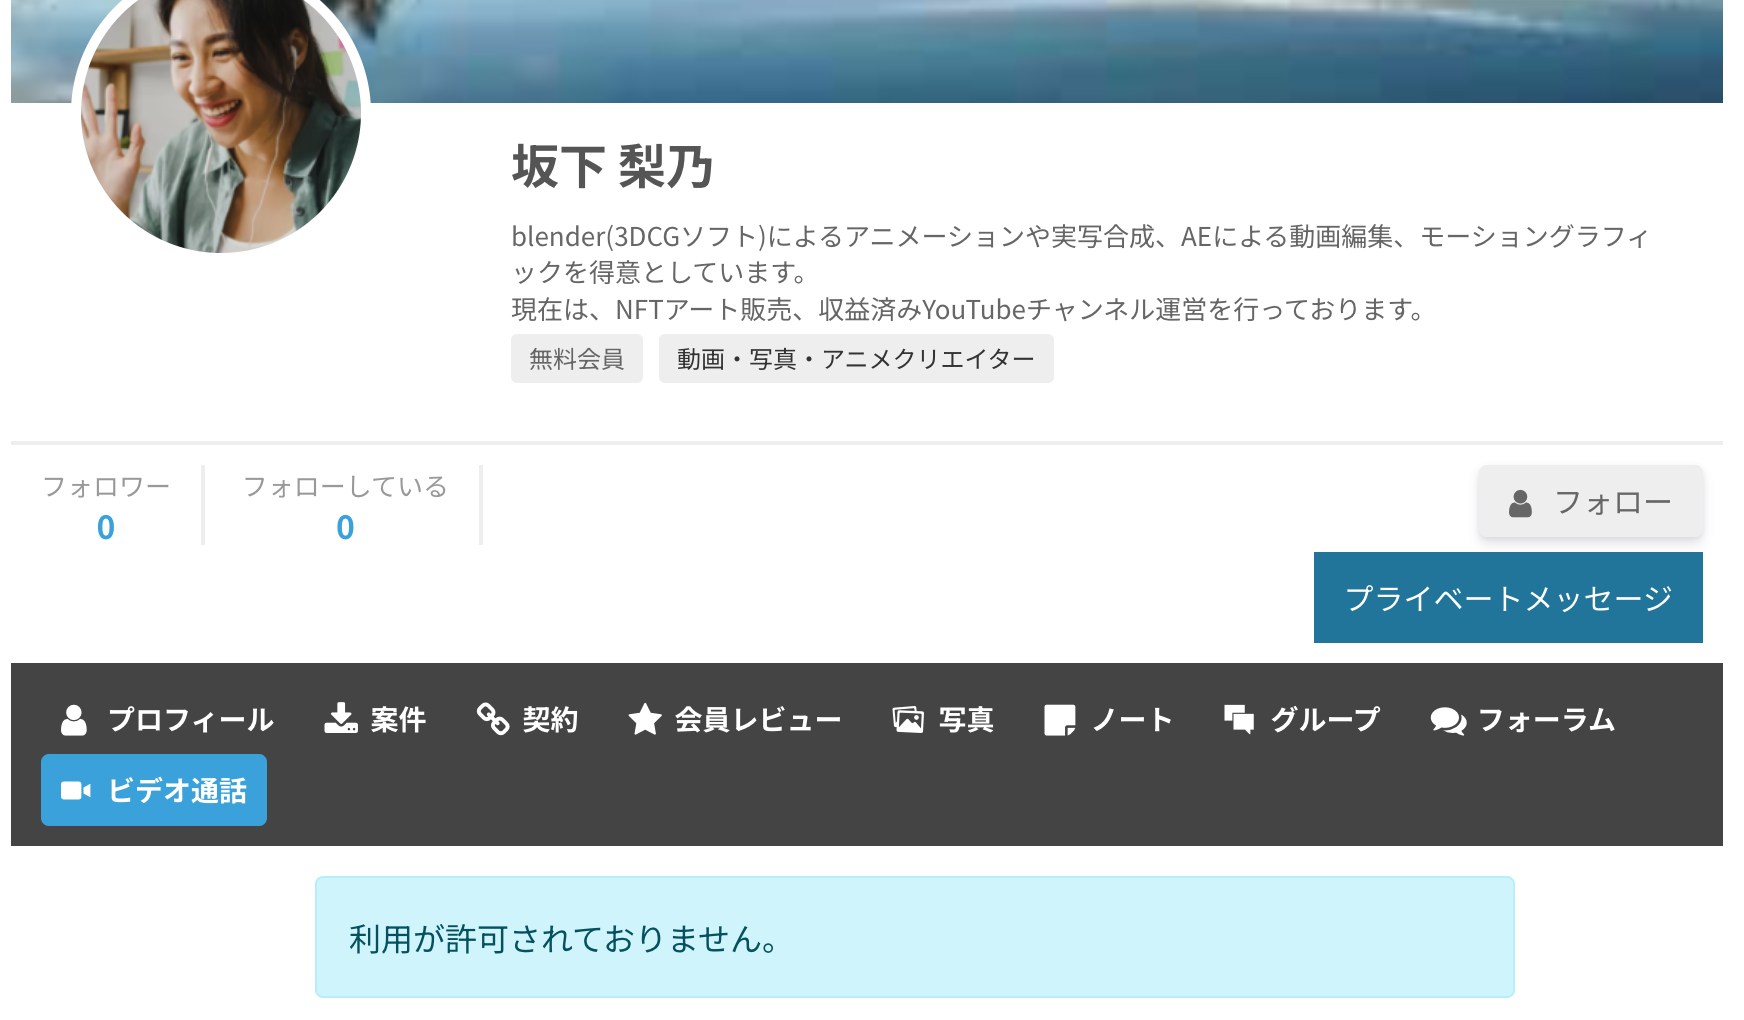The width and height of the screenshot is (1744, 1020).
Task: Click the sticky-note icon beside ノート
Action: 1060,720
